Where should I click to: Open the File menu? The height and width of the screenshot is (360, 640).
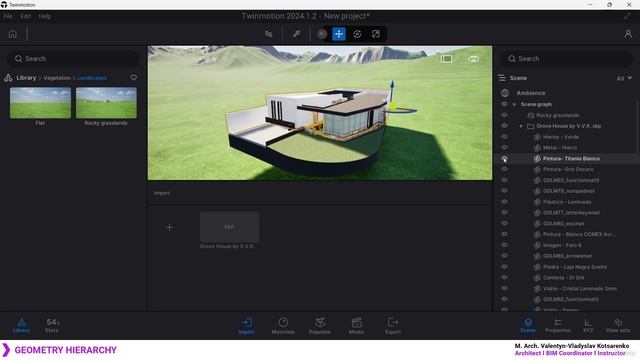tap(8, 16)
